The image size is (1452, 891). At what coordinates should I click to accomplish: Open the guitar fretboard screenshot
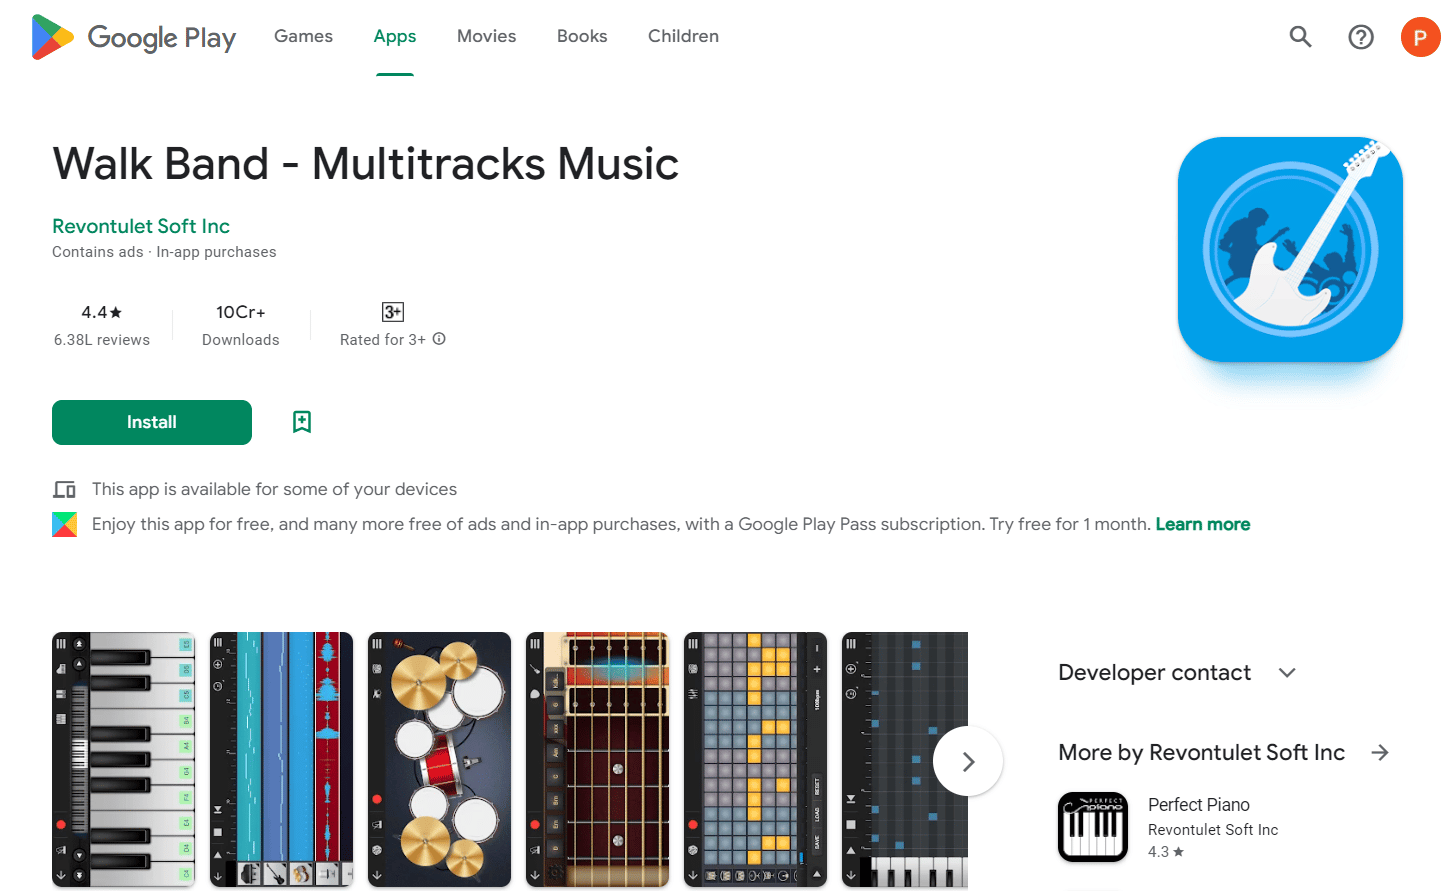click(597, 759)
